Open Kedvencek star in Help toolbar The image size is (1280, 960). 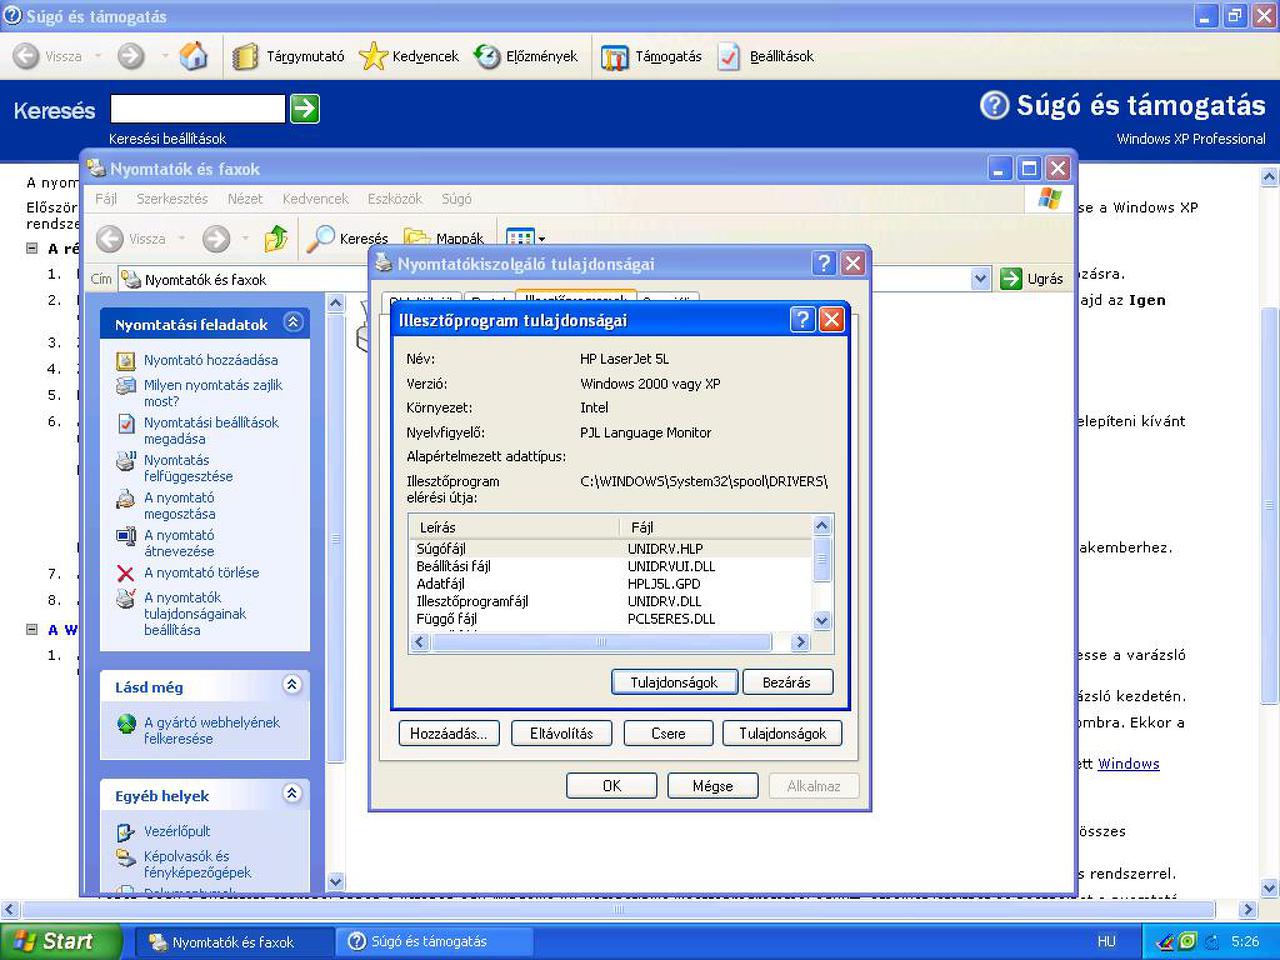pos(409,56)
